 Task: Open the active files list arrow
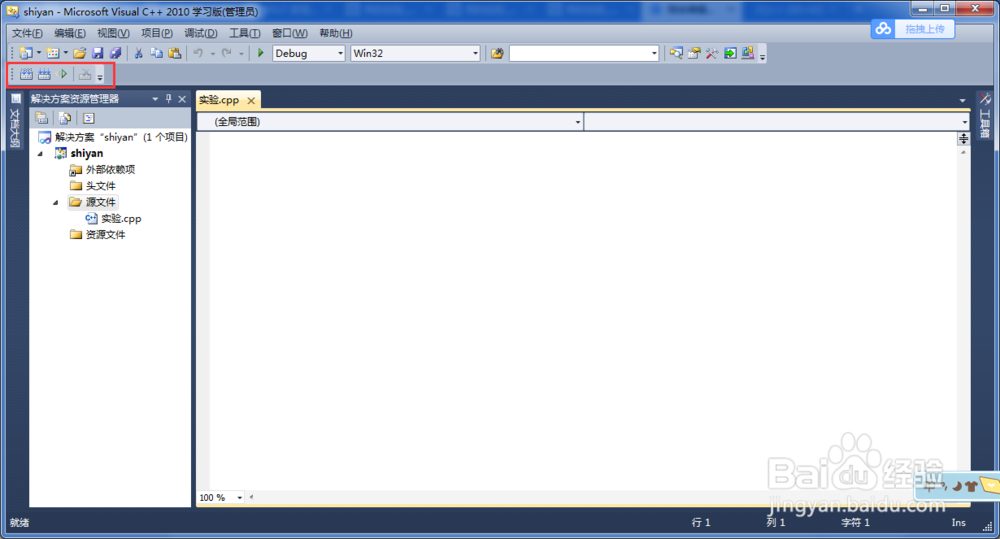click(x=962, y=100)
